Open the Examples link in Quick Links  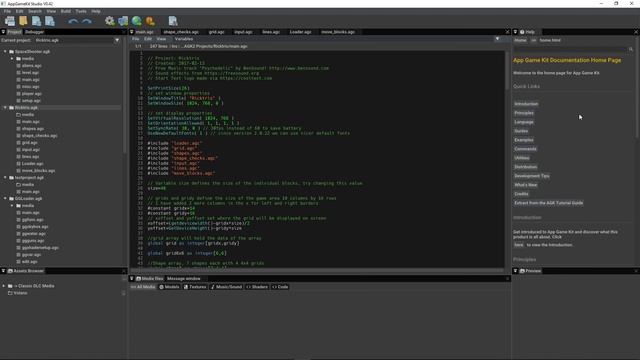coord(524,140)
